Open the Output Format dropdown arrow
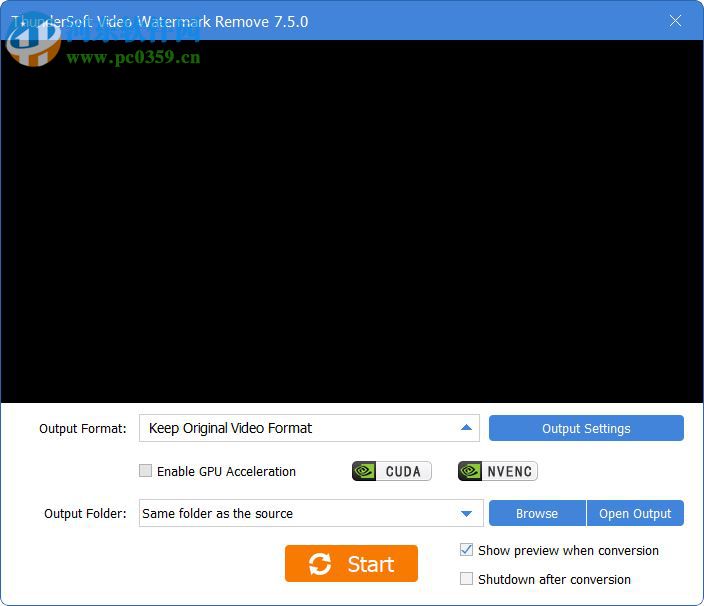 466,428
